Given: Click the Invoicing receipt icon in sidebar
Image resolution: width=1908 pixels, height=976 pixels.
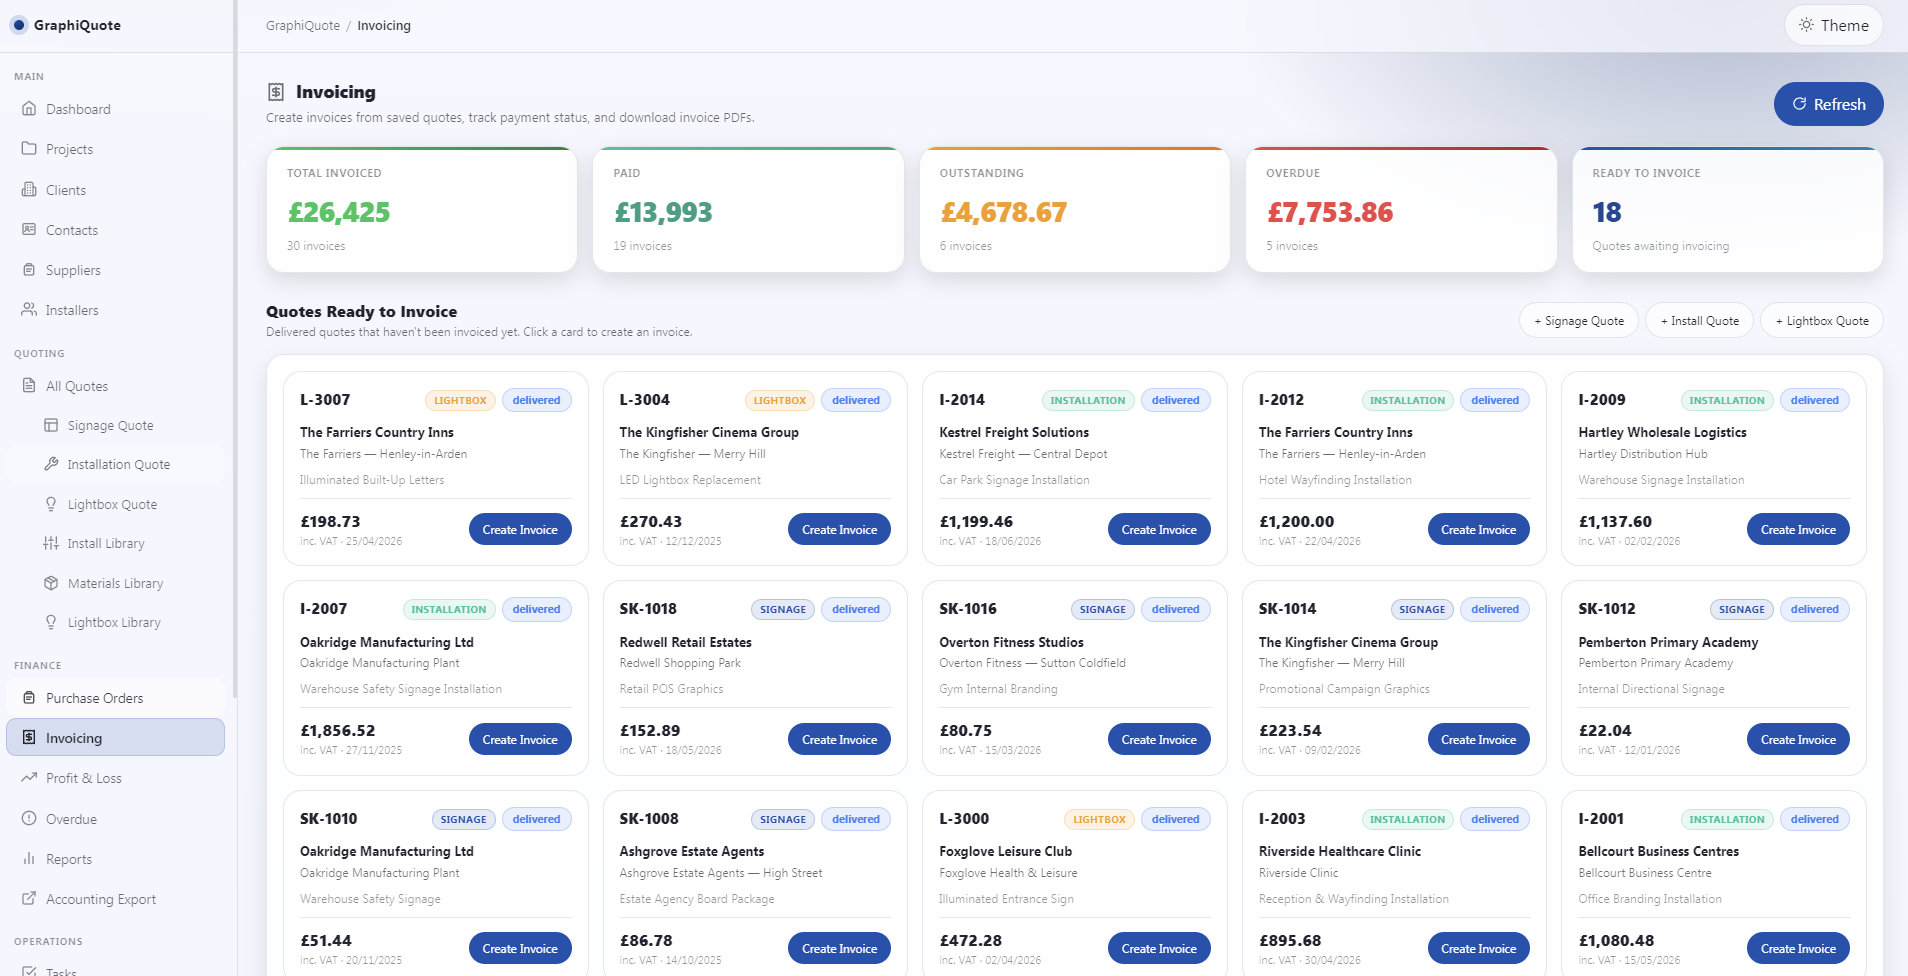Looking at the screenshot, I should click(29, 738).
